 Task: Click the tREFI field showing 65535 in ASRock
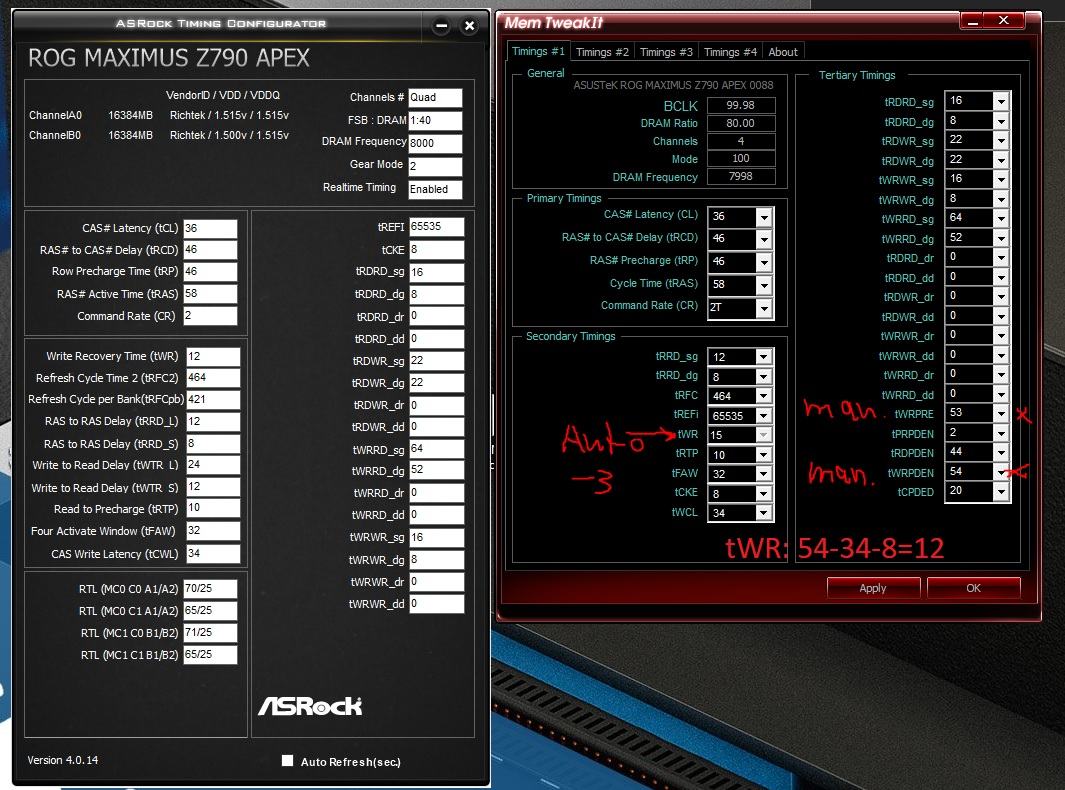pyautogui.click(x=436, y=227)
